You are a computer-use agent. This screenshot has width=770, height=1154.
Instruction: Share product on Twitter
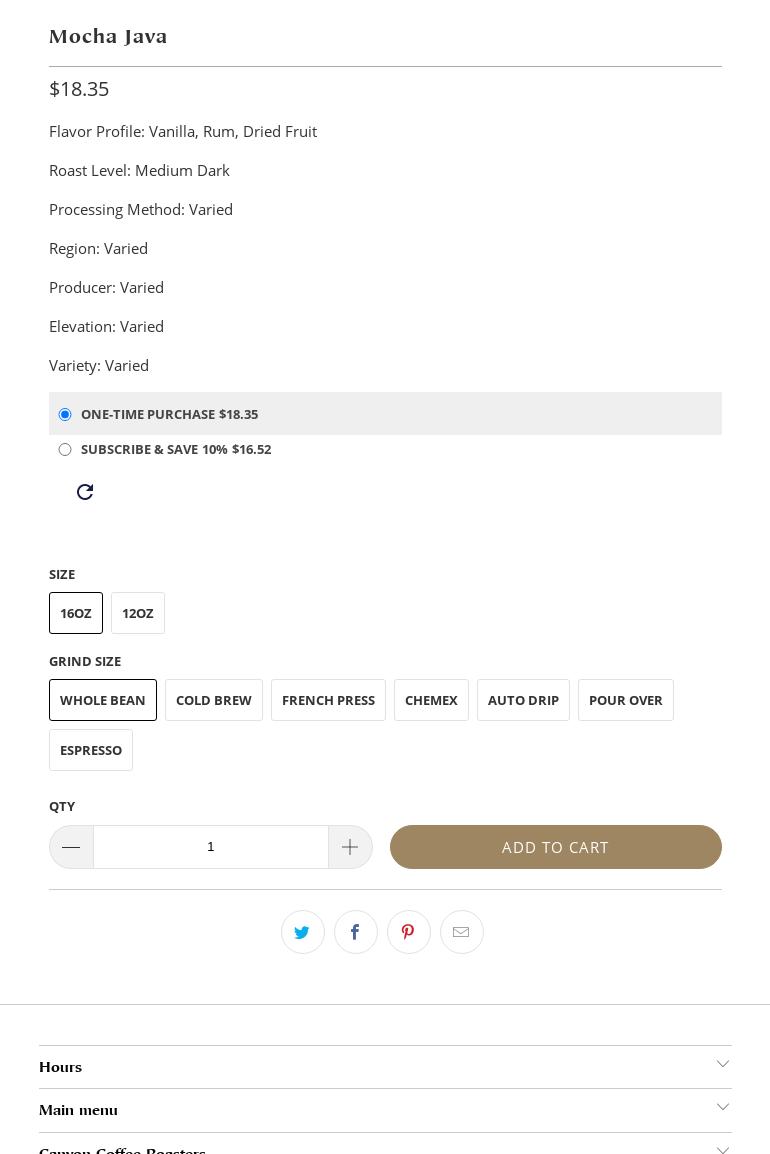(x=302, y=932)
